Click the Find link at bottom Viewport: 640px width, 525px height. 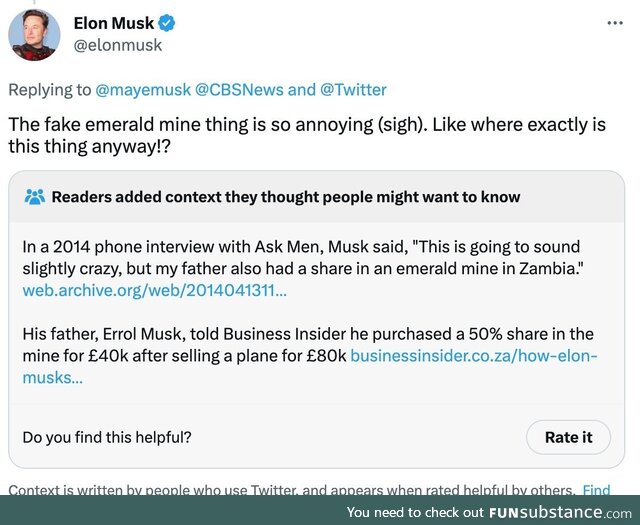[597, 490]
